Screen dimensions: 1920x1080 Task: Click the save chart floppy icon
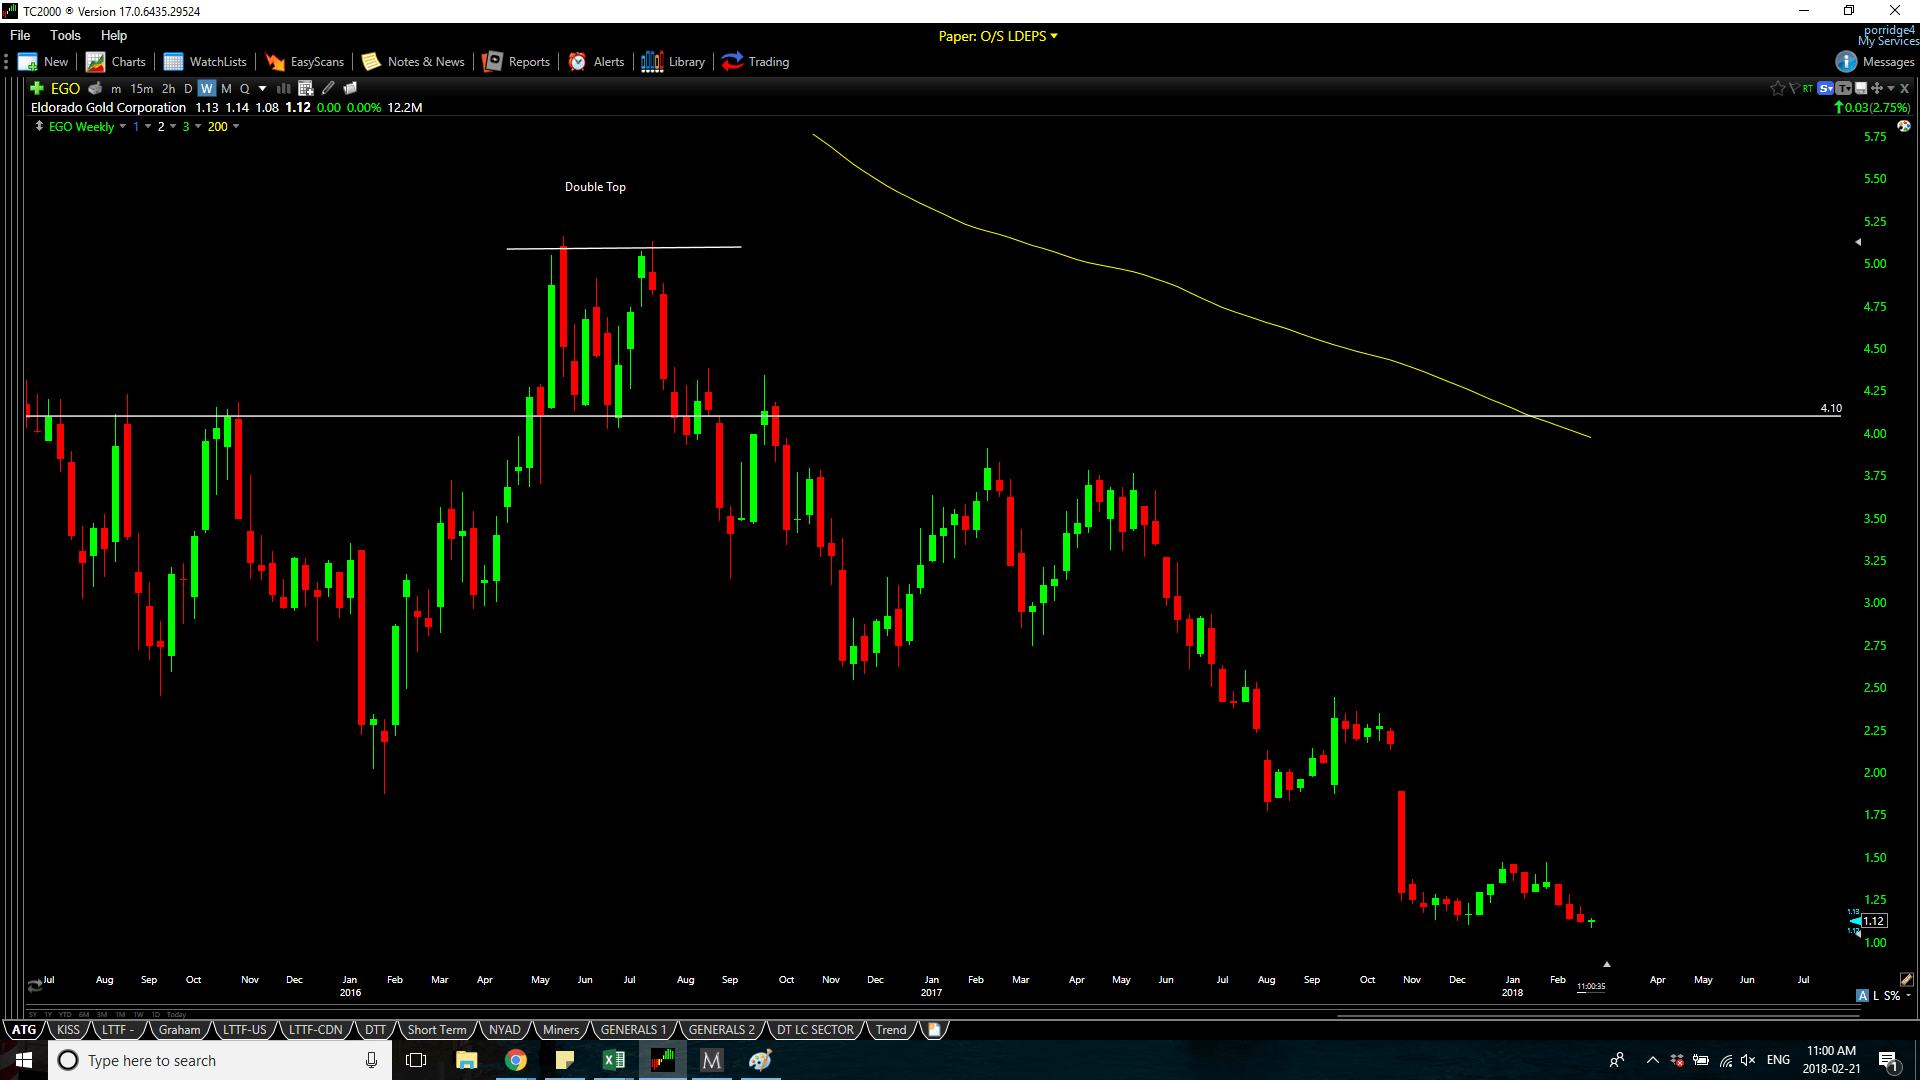coord(1861,88)
